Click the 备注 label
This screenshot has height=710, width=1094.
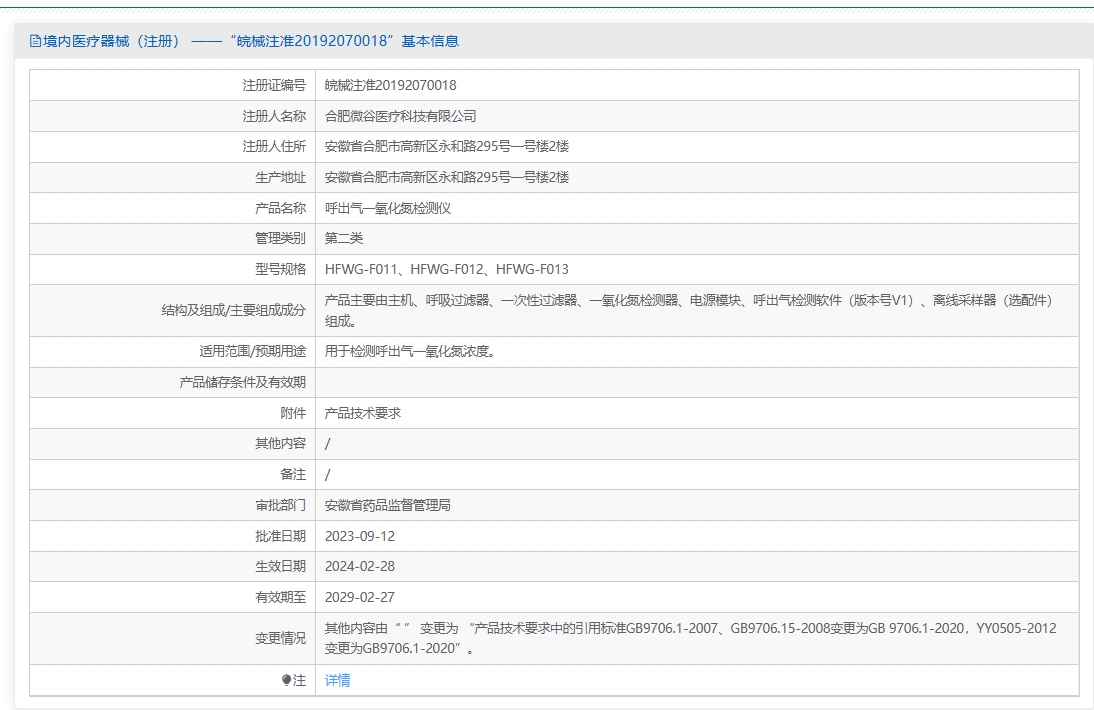(293, 474)
